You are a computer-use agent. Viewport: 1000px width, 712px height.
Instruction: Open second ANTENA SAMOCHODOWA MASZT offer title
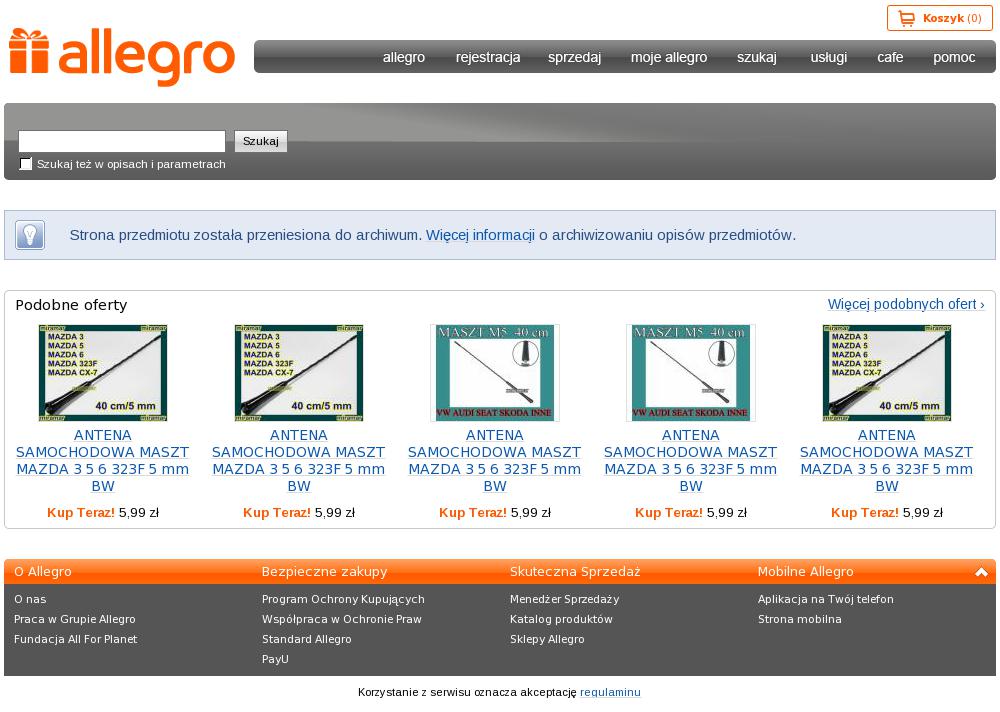pyautogui.click(x=298, y=461)
